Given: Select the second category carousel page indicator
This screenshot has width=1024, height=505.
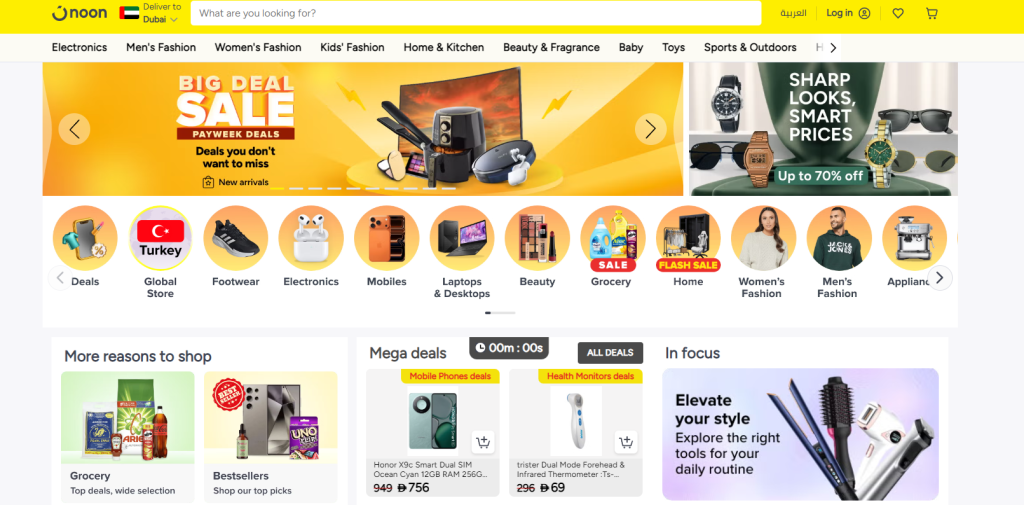Looking at the screenshot, I should point(504,313).
